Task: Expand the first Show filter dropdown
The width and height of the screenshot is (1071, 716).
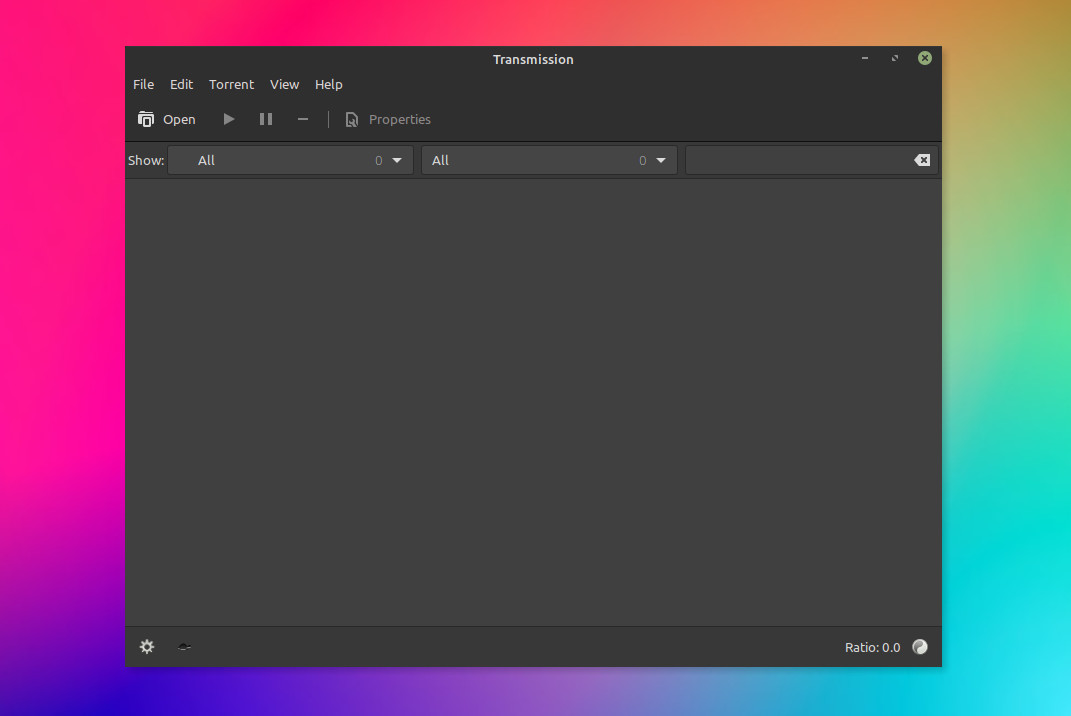Action: pyautogui.click(x=290, y=161)
